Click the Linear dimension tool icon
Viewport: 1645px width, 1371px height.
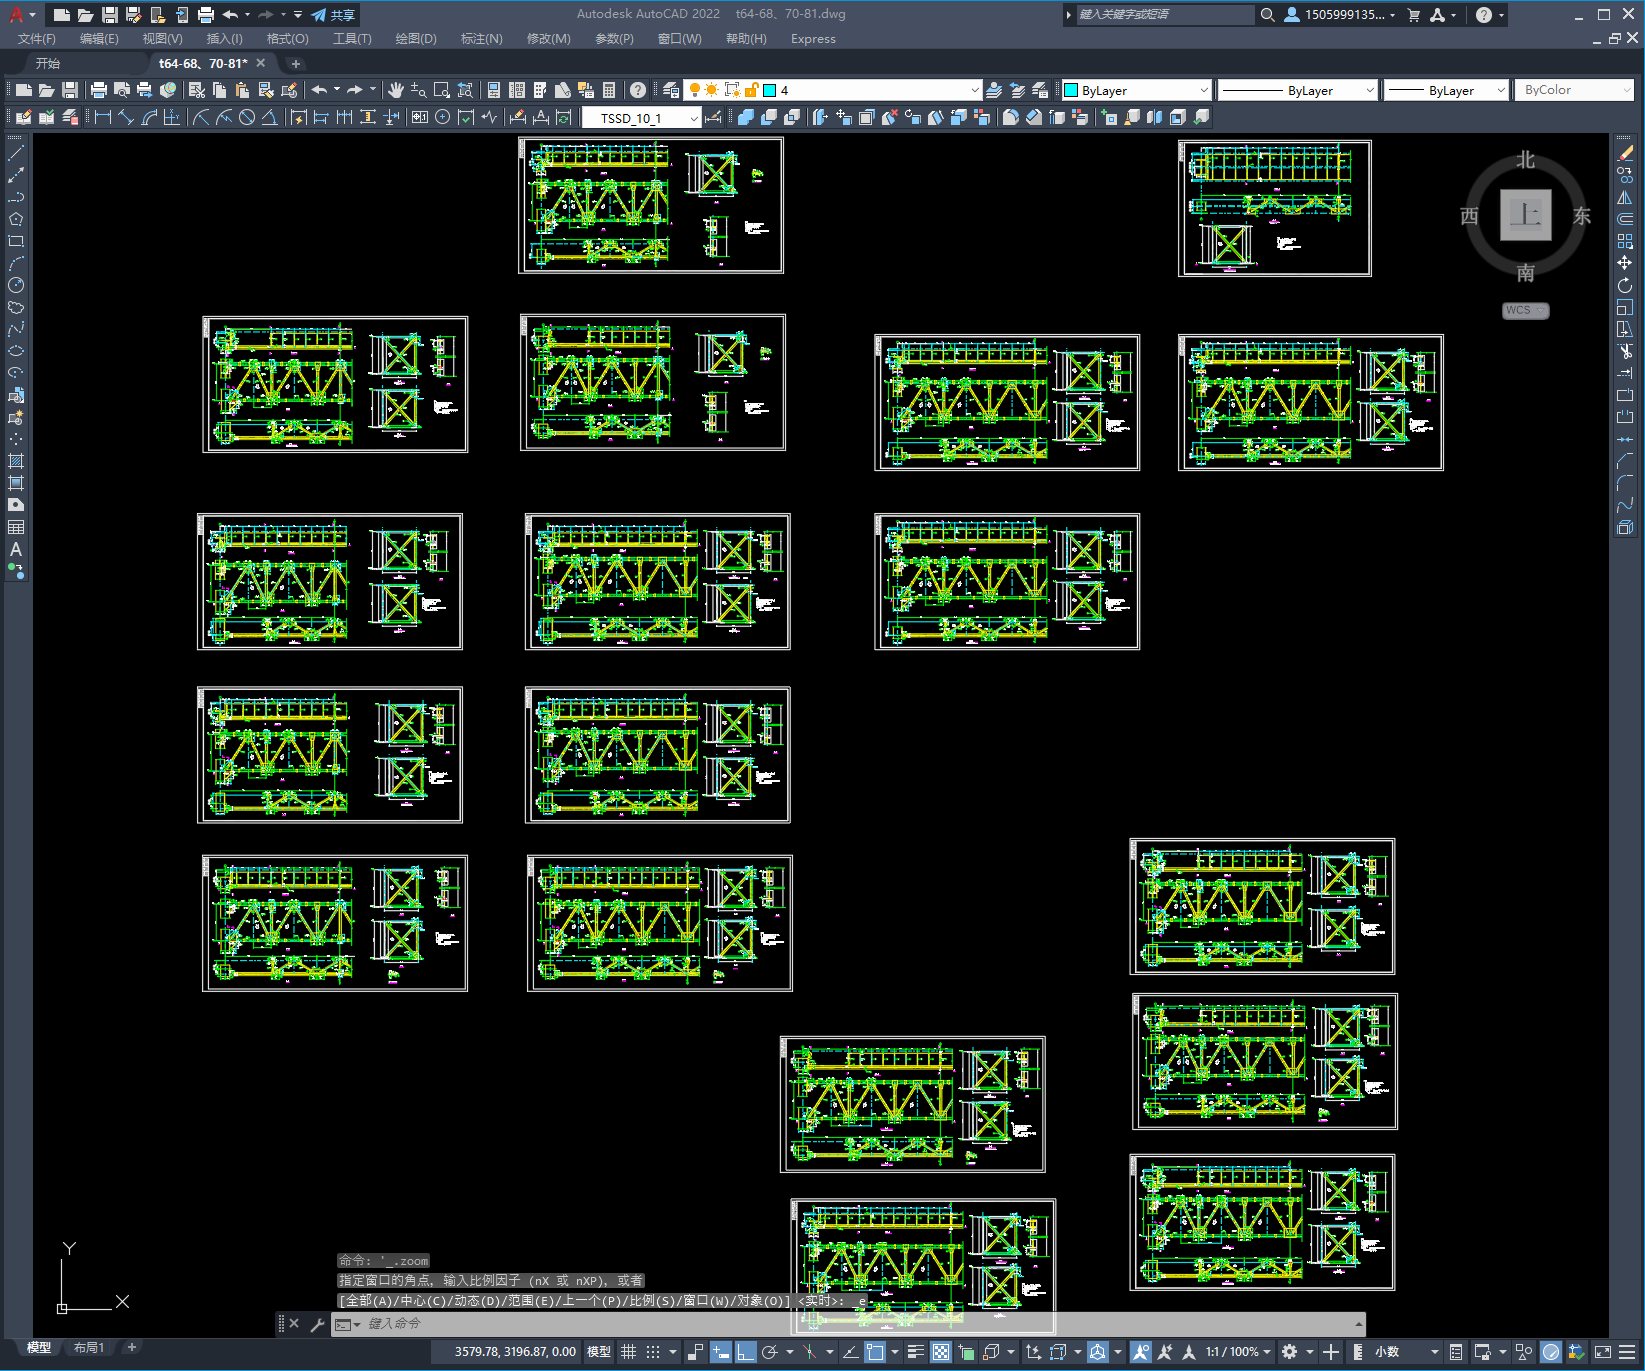(x=102, y=117)
